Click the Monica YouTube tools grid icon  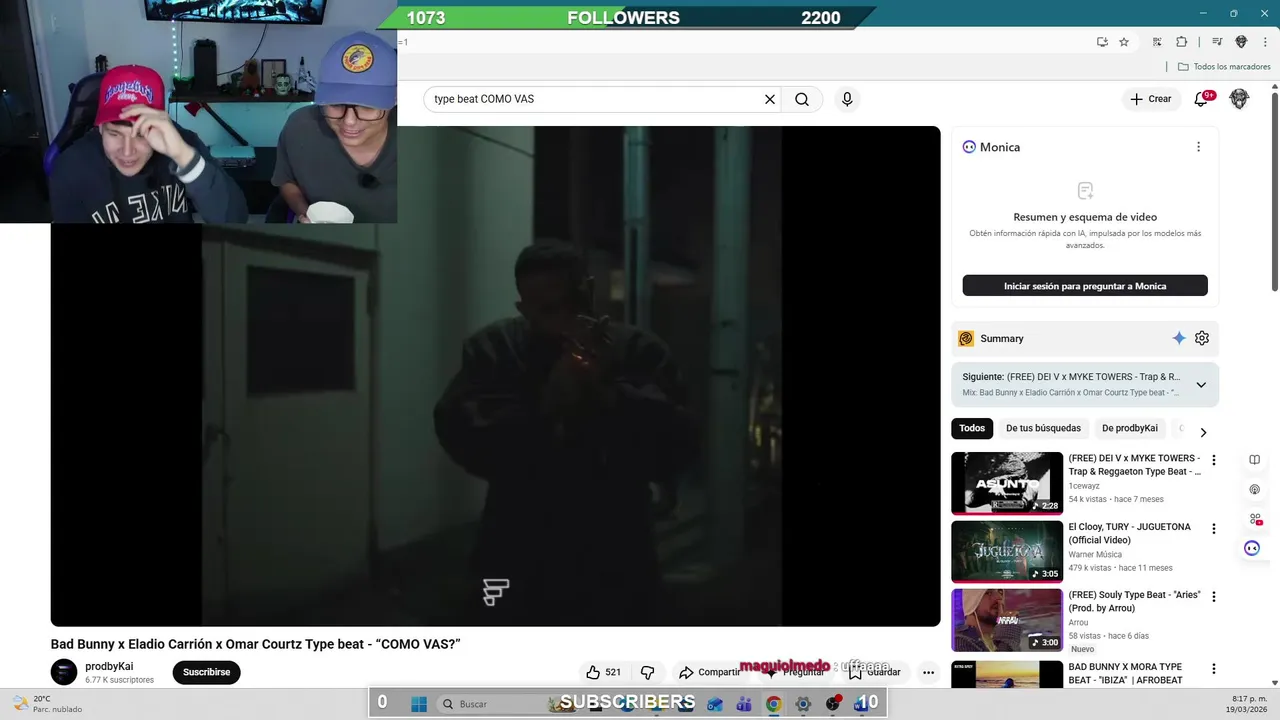point(1254,519)
